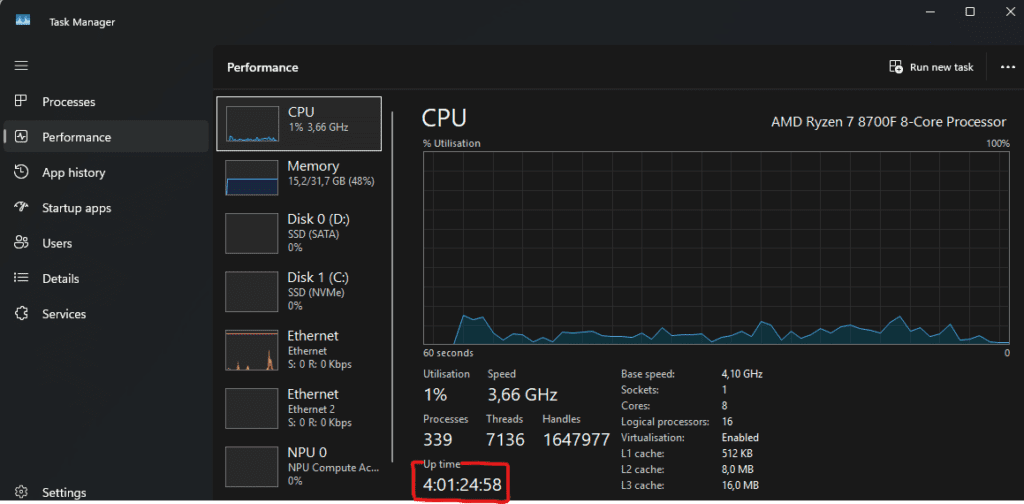Open the three-dots more options menu
The image size is (1024, 504).
pos(1007,67)
